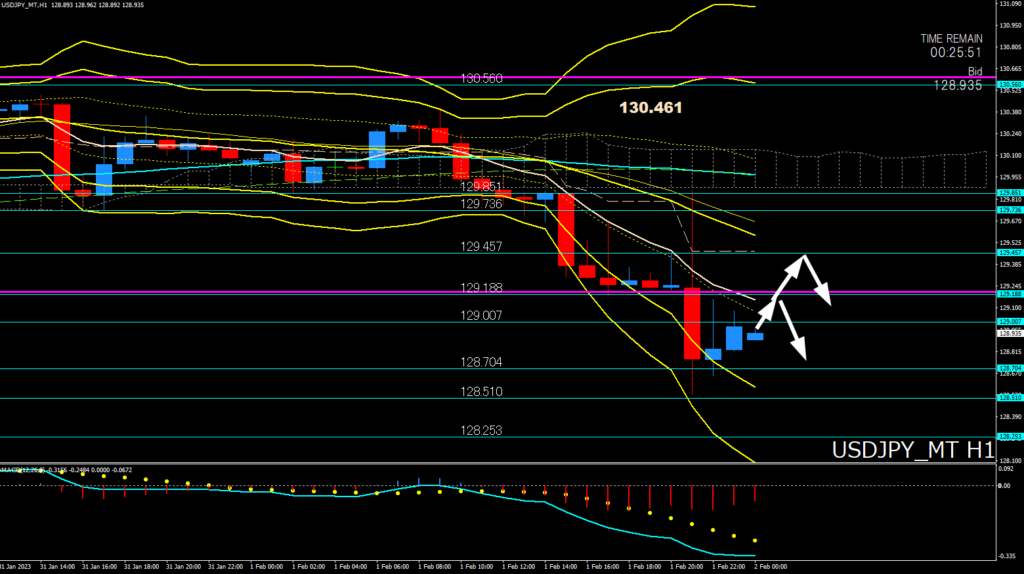
Task: Select the 00:25:51 countdown value
Action: pyautogui.click(x=955, y=53)
